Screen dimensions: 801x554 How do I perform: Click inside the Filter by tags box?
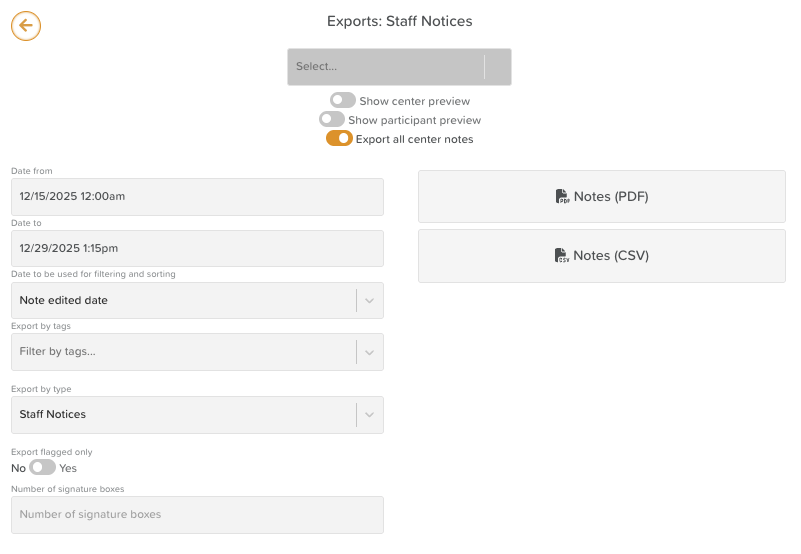180,352
